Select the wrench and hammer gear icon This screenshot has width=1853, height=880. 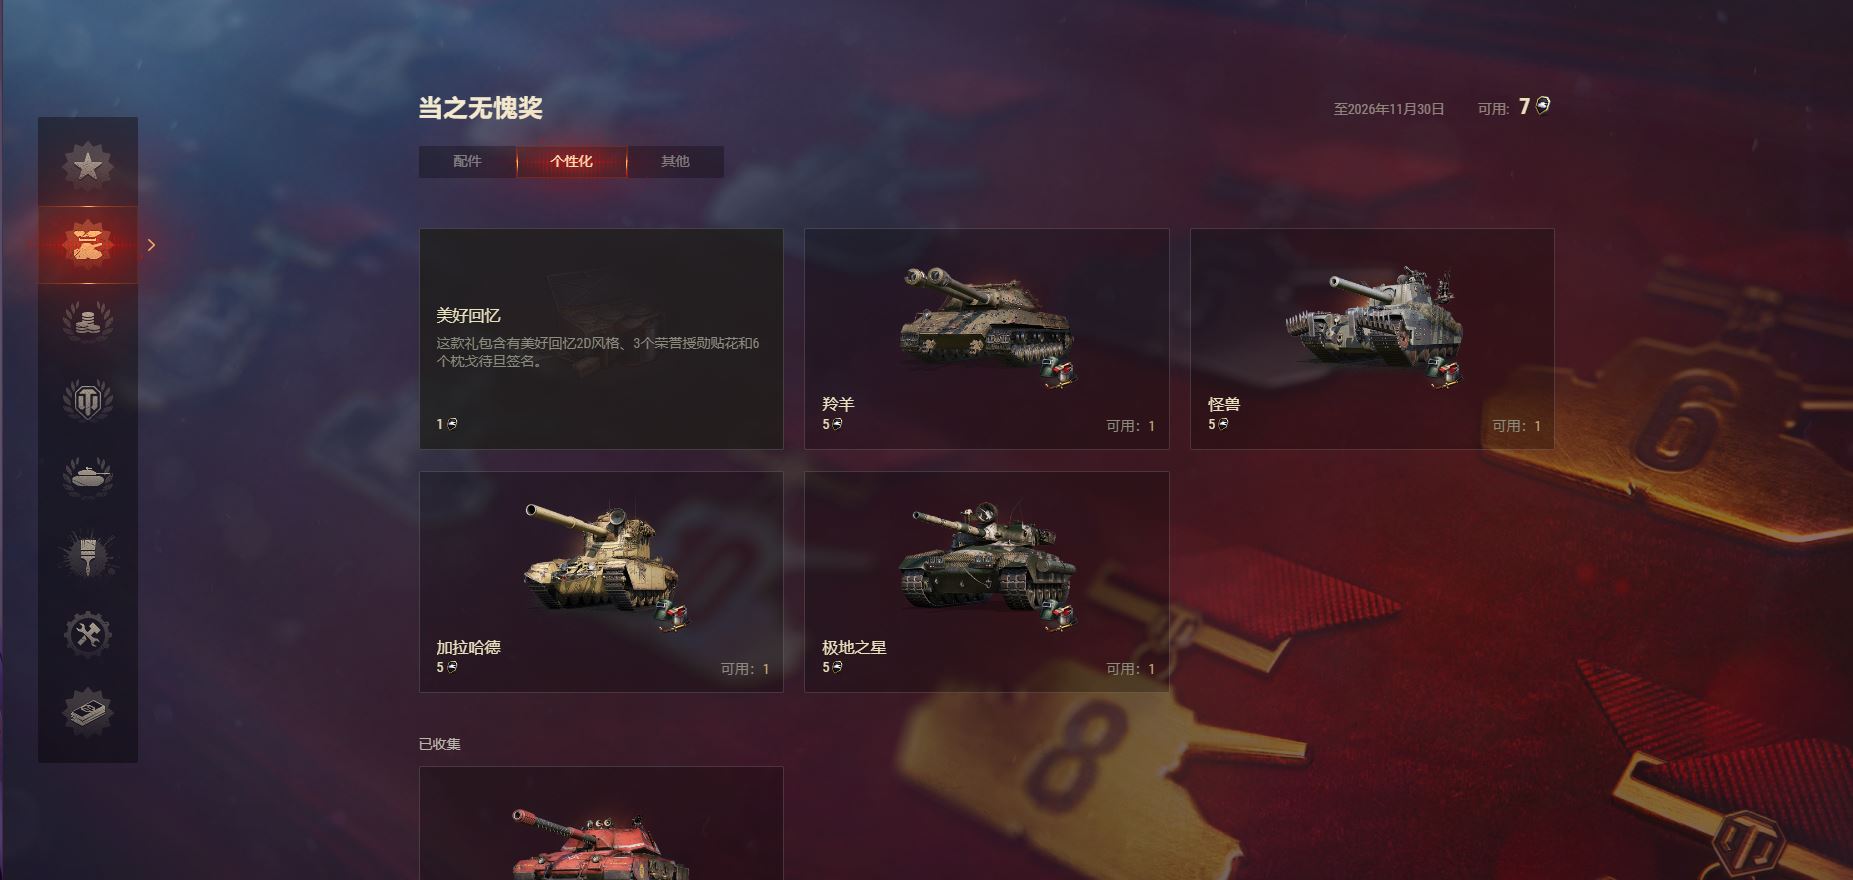point(88,634)
